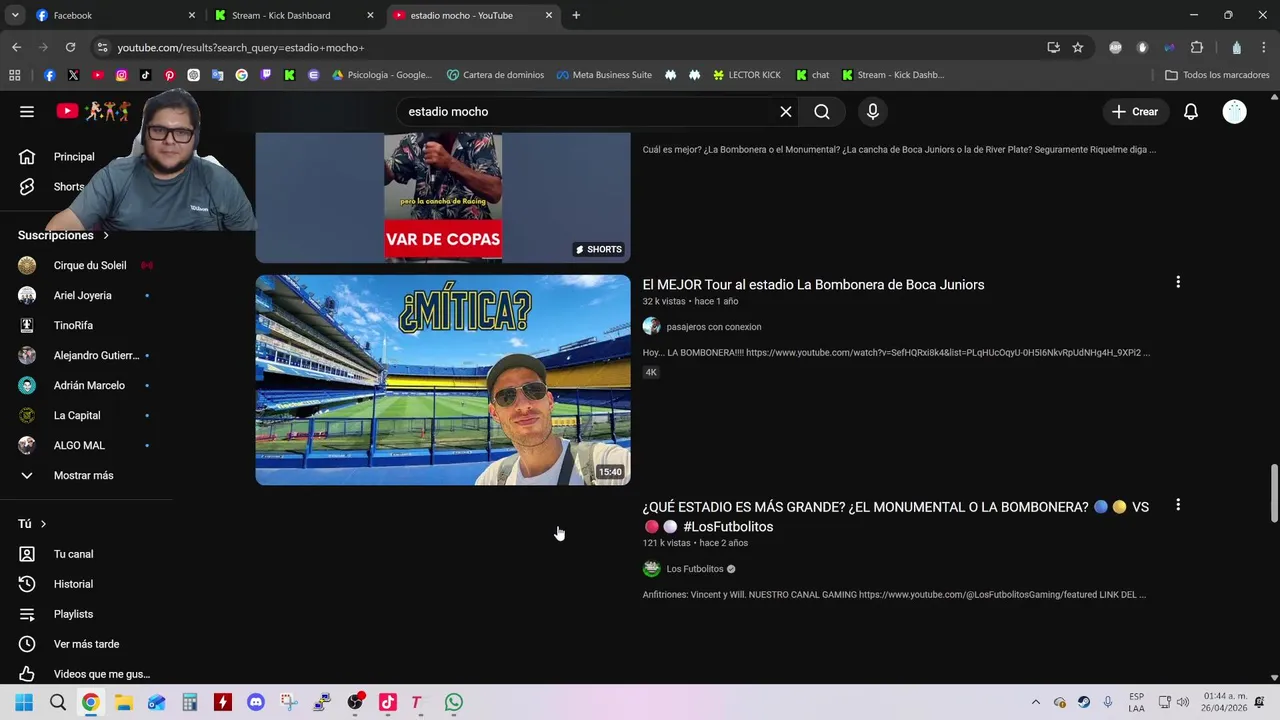The image size is (1280, 720).
Task: Open Calculator from the taskbar
Action: point(190,702)
